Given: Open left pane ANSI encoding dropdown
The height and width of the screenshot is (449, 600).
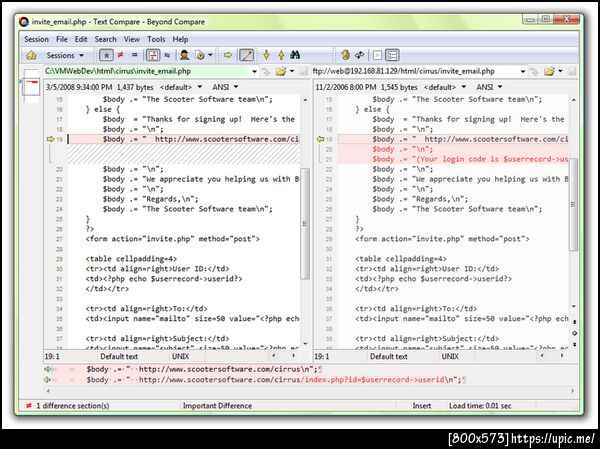Looking at the screenshot, I should (x=225, y=87).
